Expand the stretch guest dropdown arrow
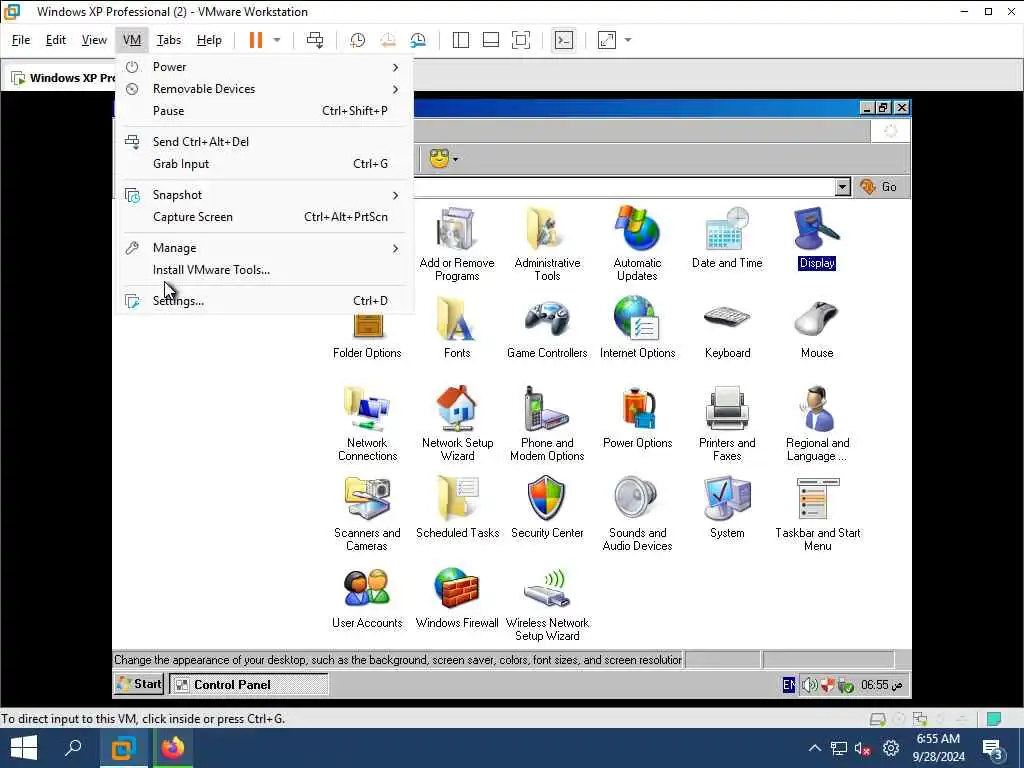The width and height of the screenshot is (1024, 768). (628, 40)
